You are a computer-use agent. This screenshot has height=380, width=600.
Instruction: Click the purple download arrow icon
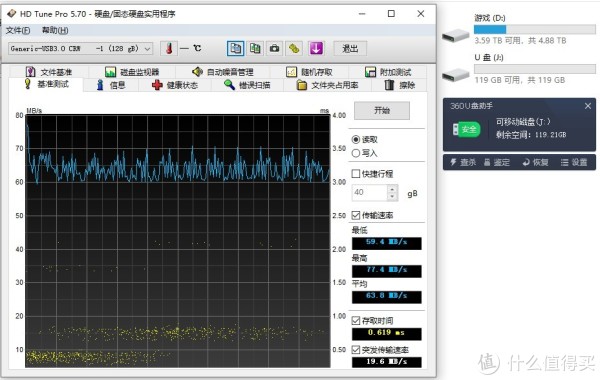[316, 49]
